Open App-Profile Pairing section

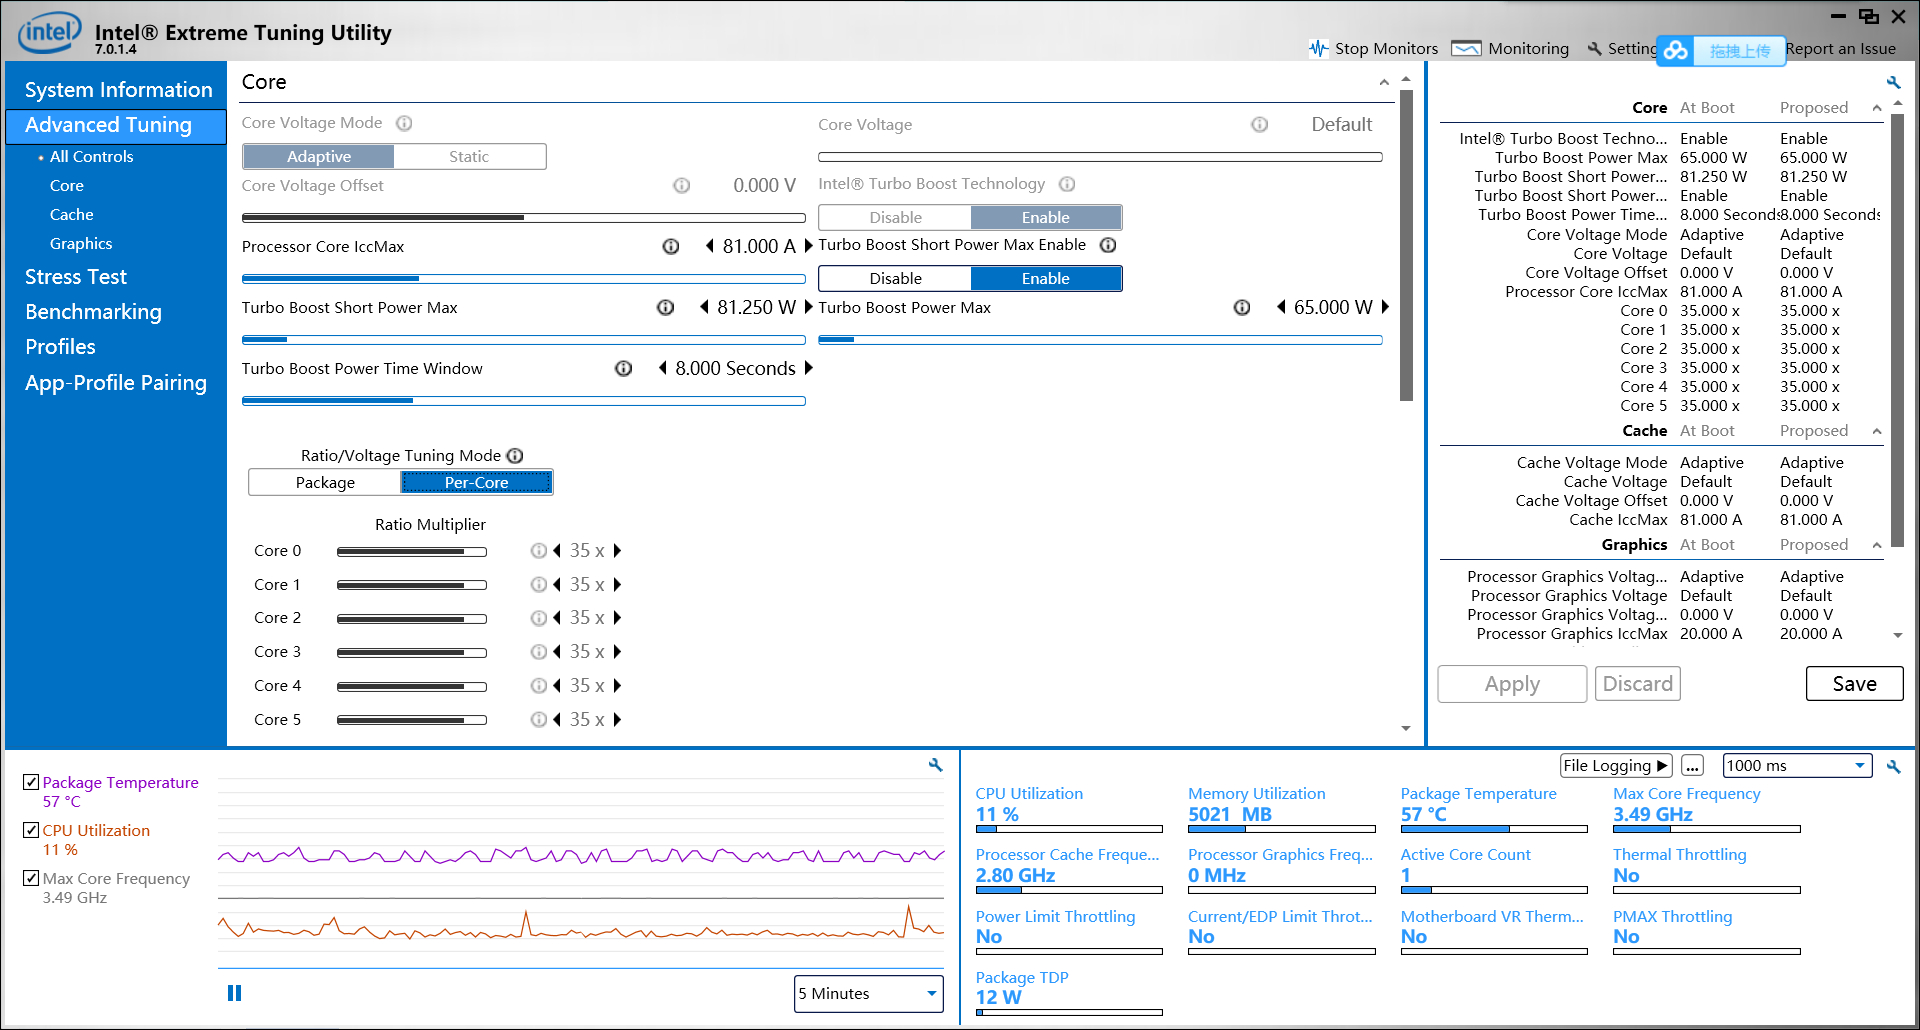click(x=116, y=383)
